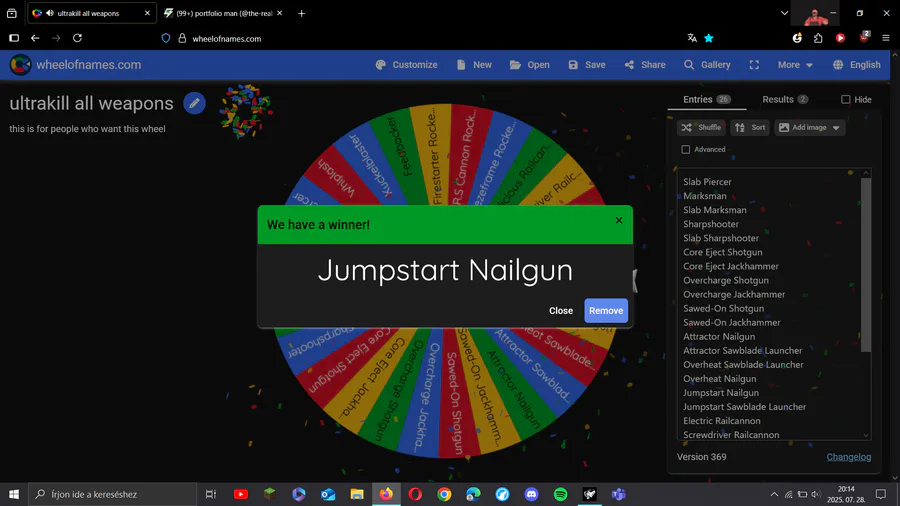Click the Marksman entry
The image size is (900, 506).
(704, 196)
